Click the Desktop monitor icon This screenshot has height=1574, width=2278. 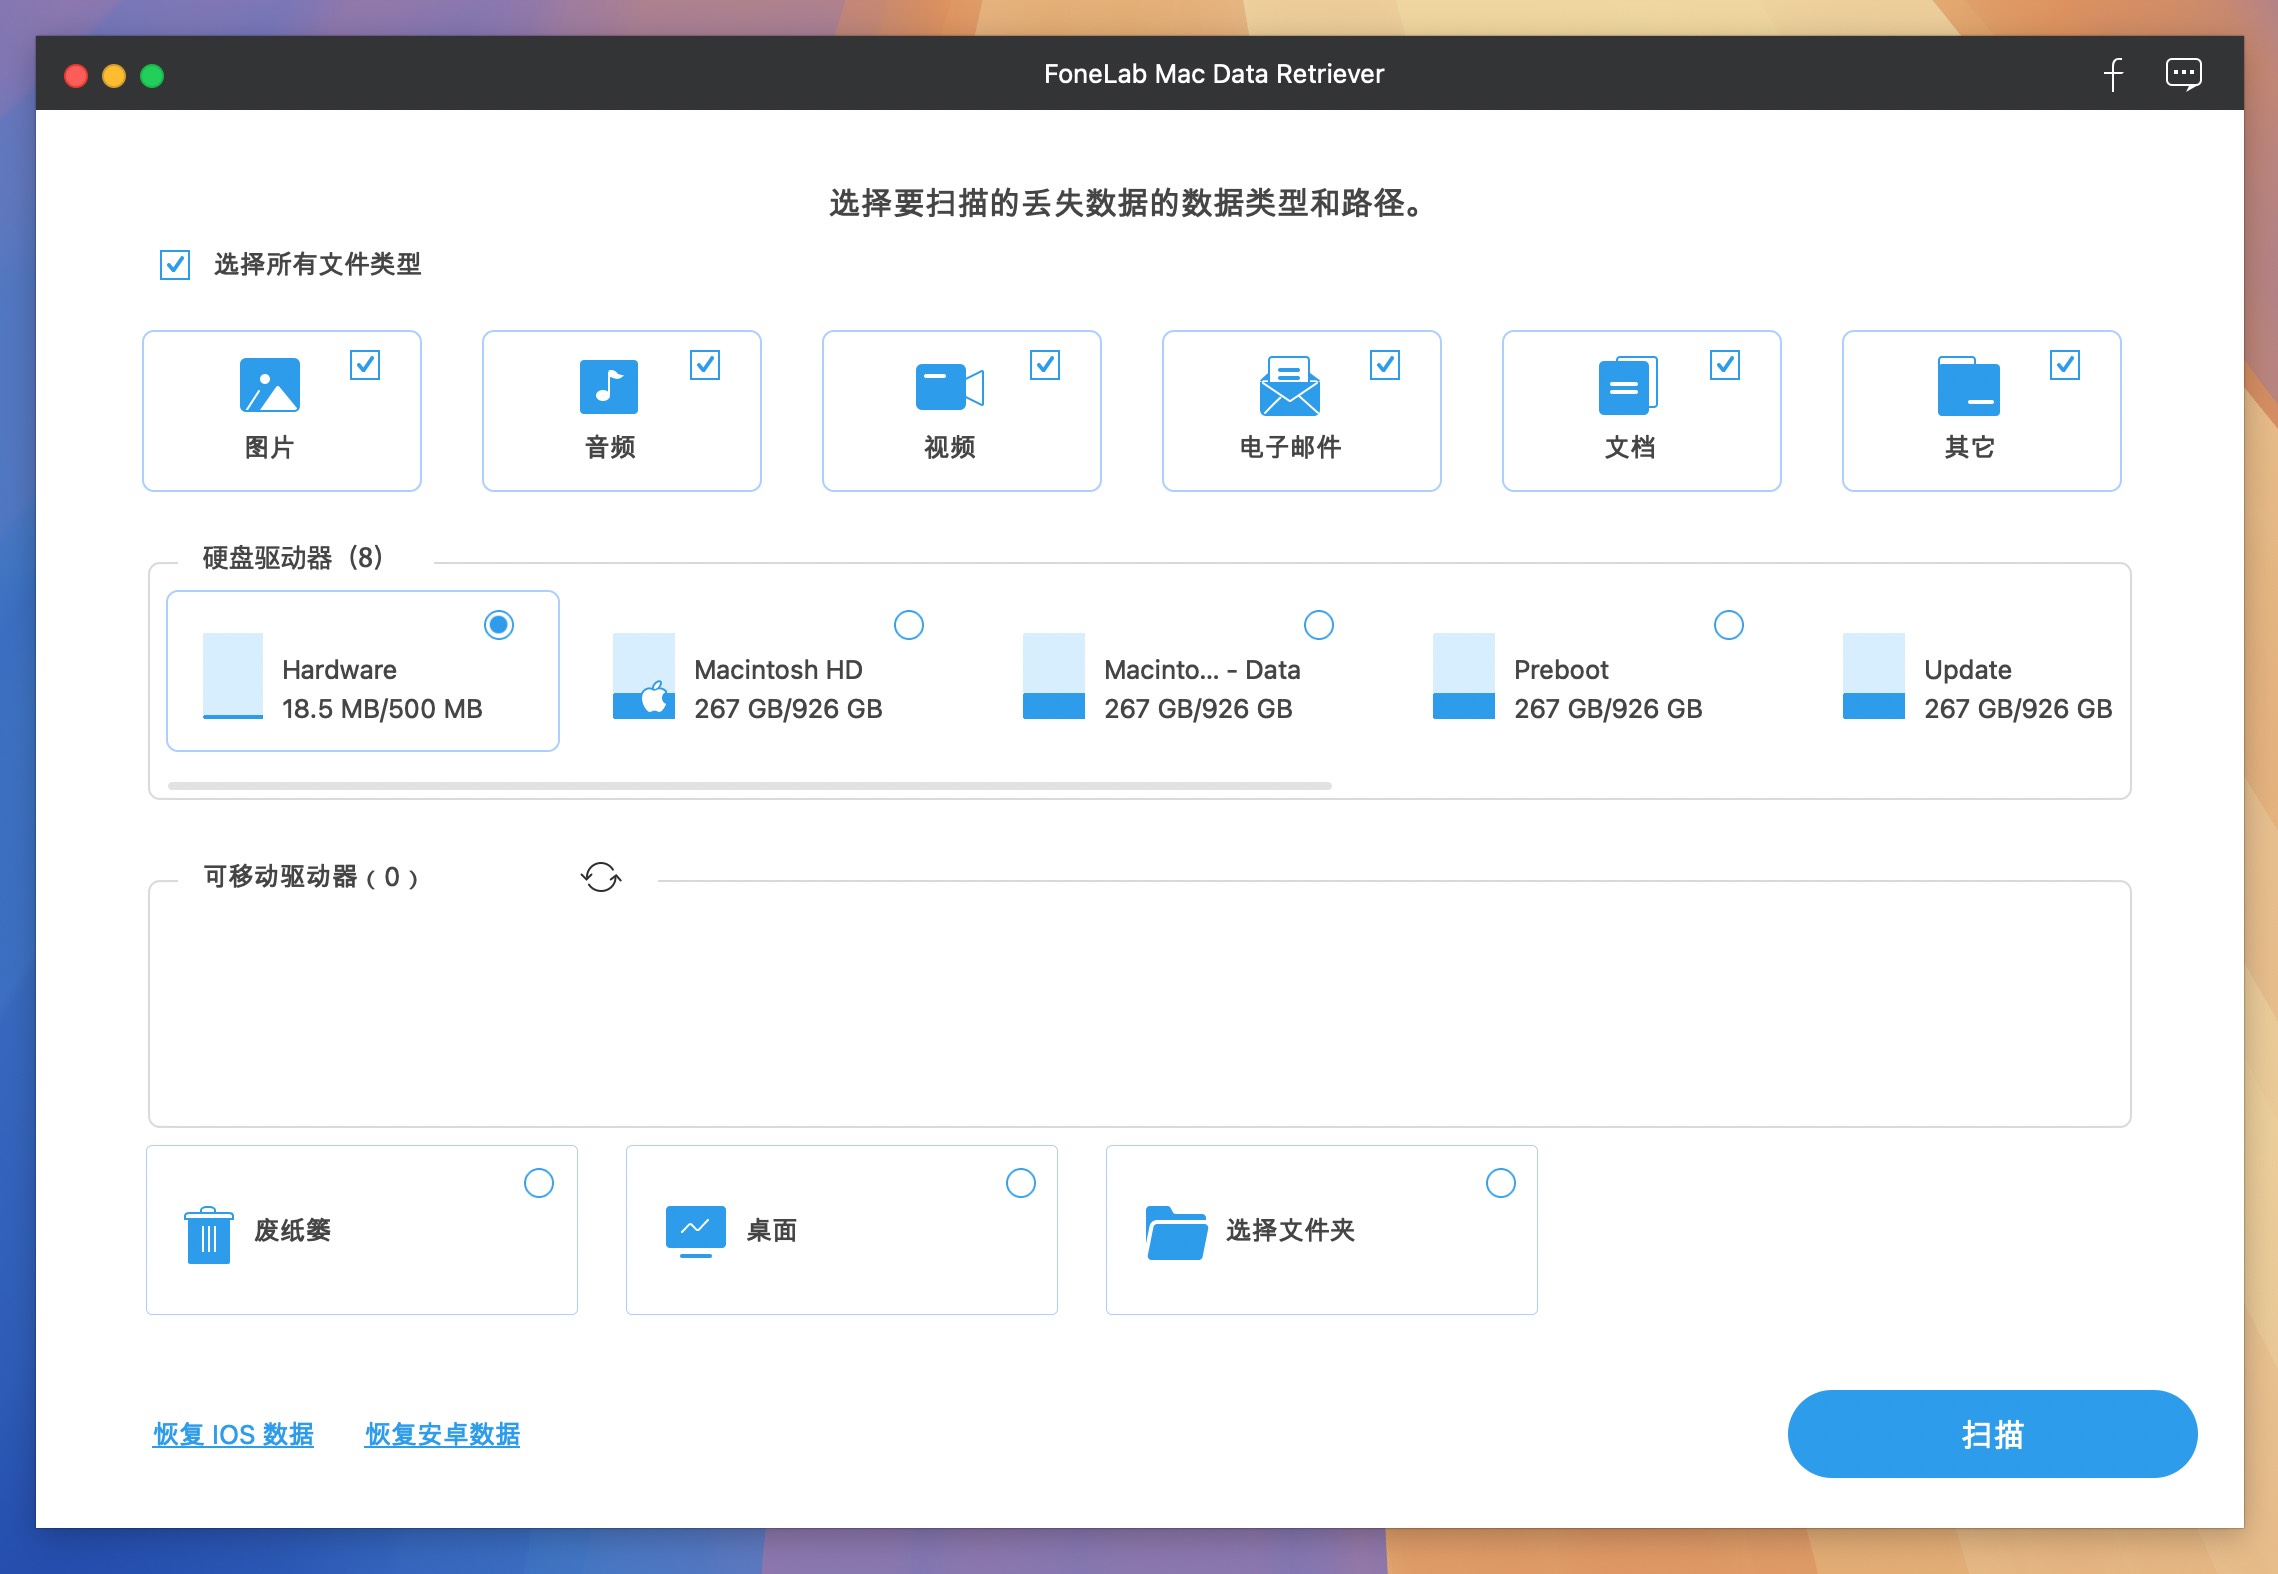coord(696,1232)
